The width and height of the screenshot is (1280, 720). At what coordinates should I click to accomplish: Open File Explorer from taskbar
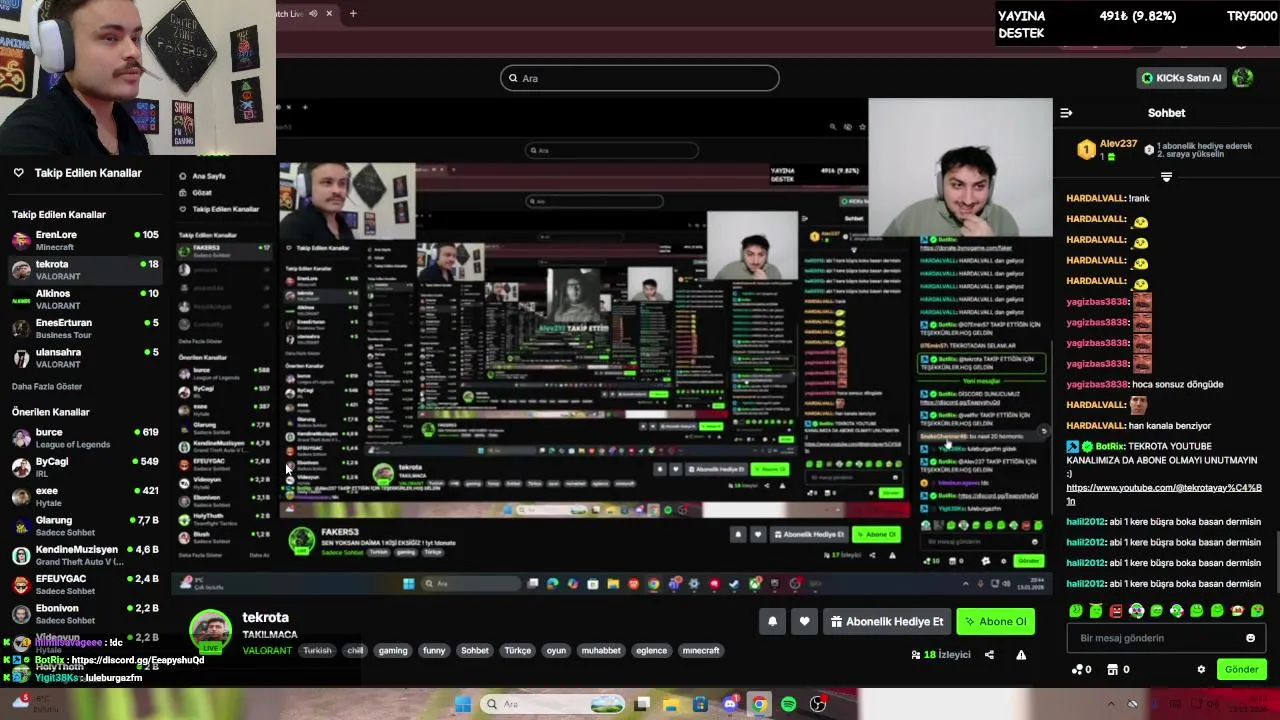671,704
